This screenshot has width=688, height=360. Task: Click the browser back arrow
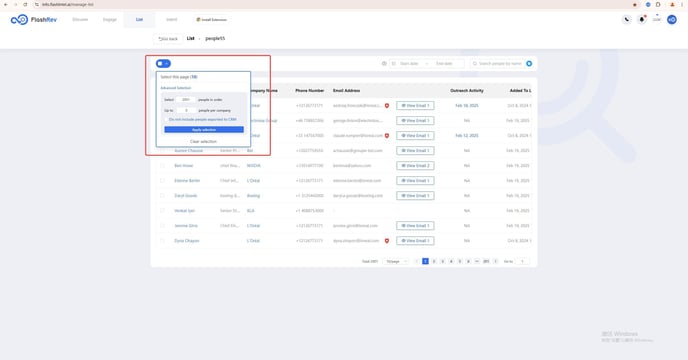point(6,4)
